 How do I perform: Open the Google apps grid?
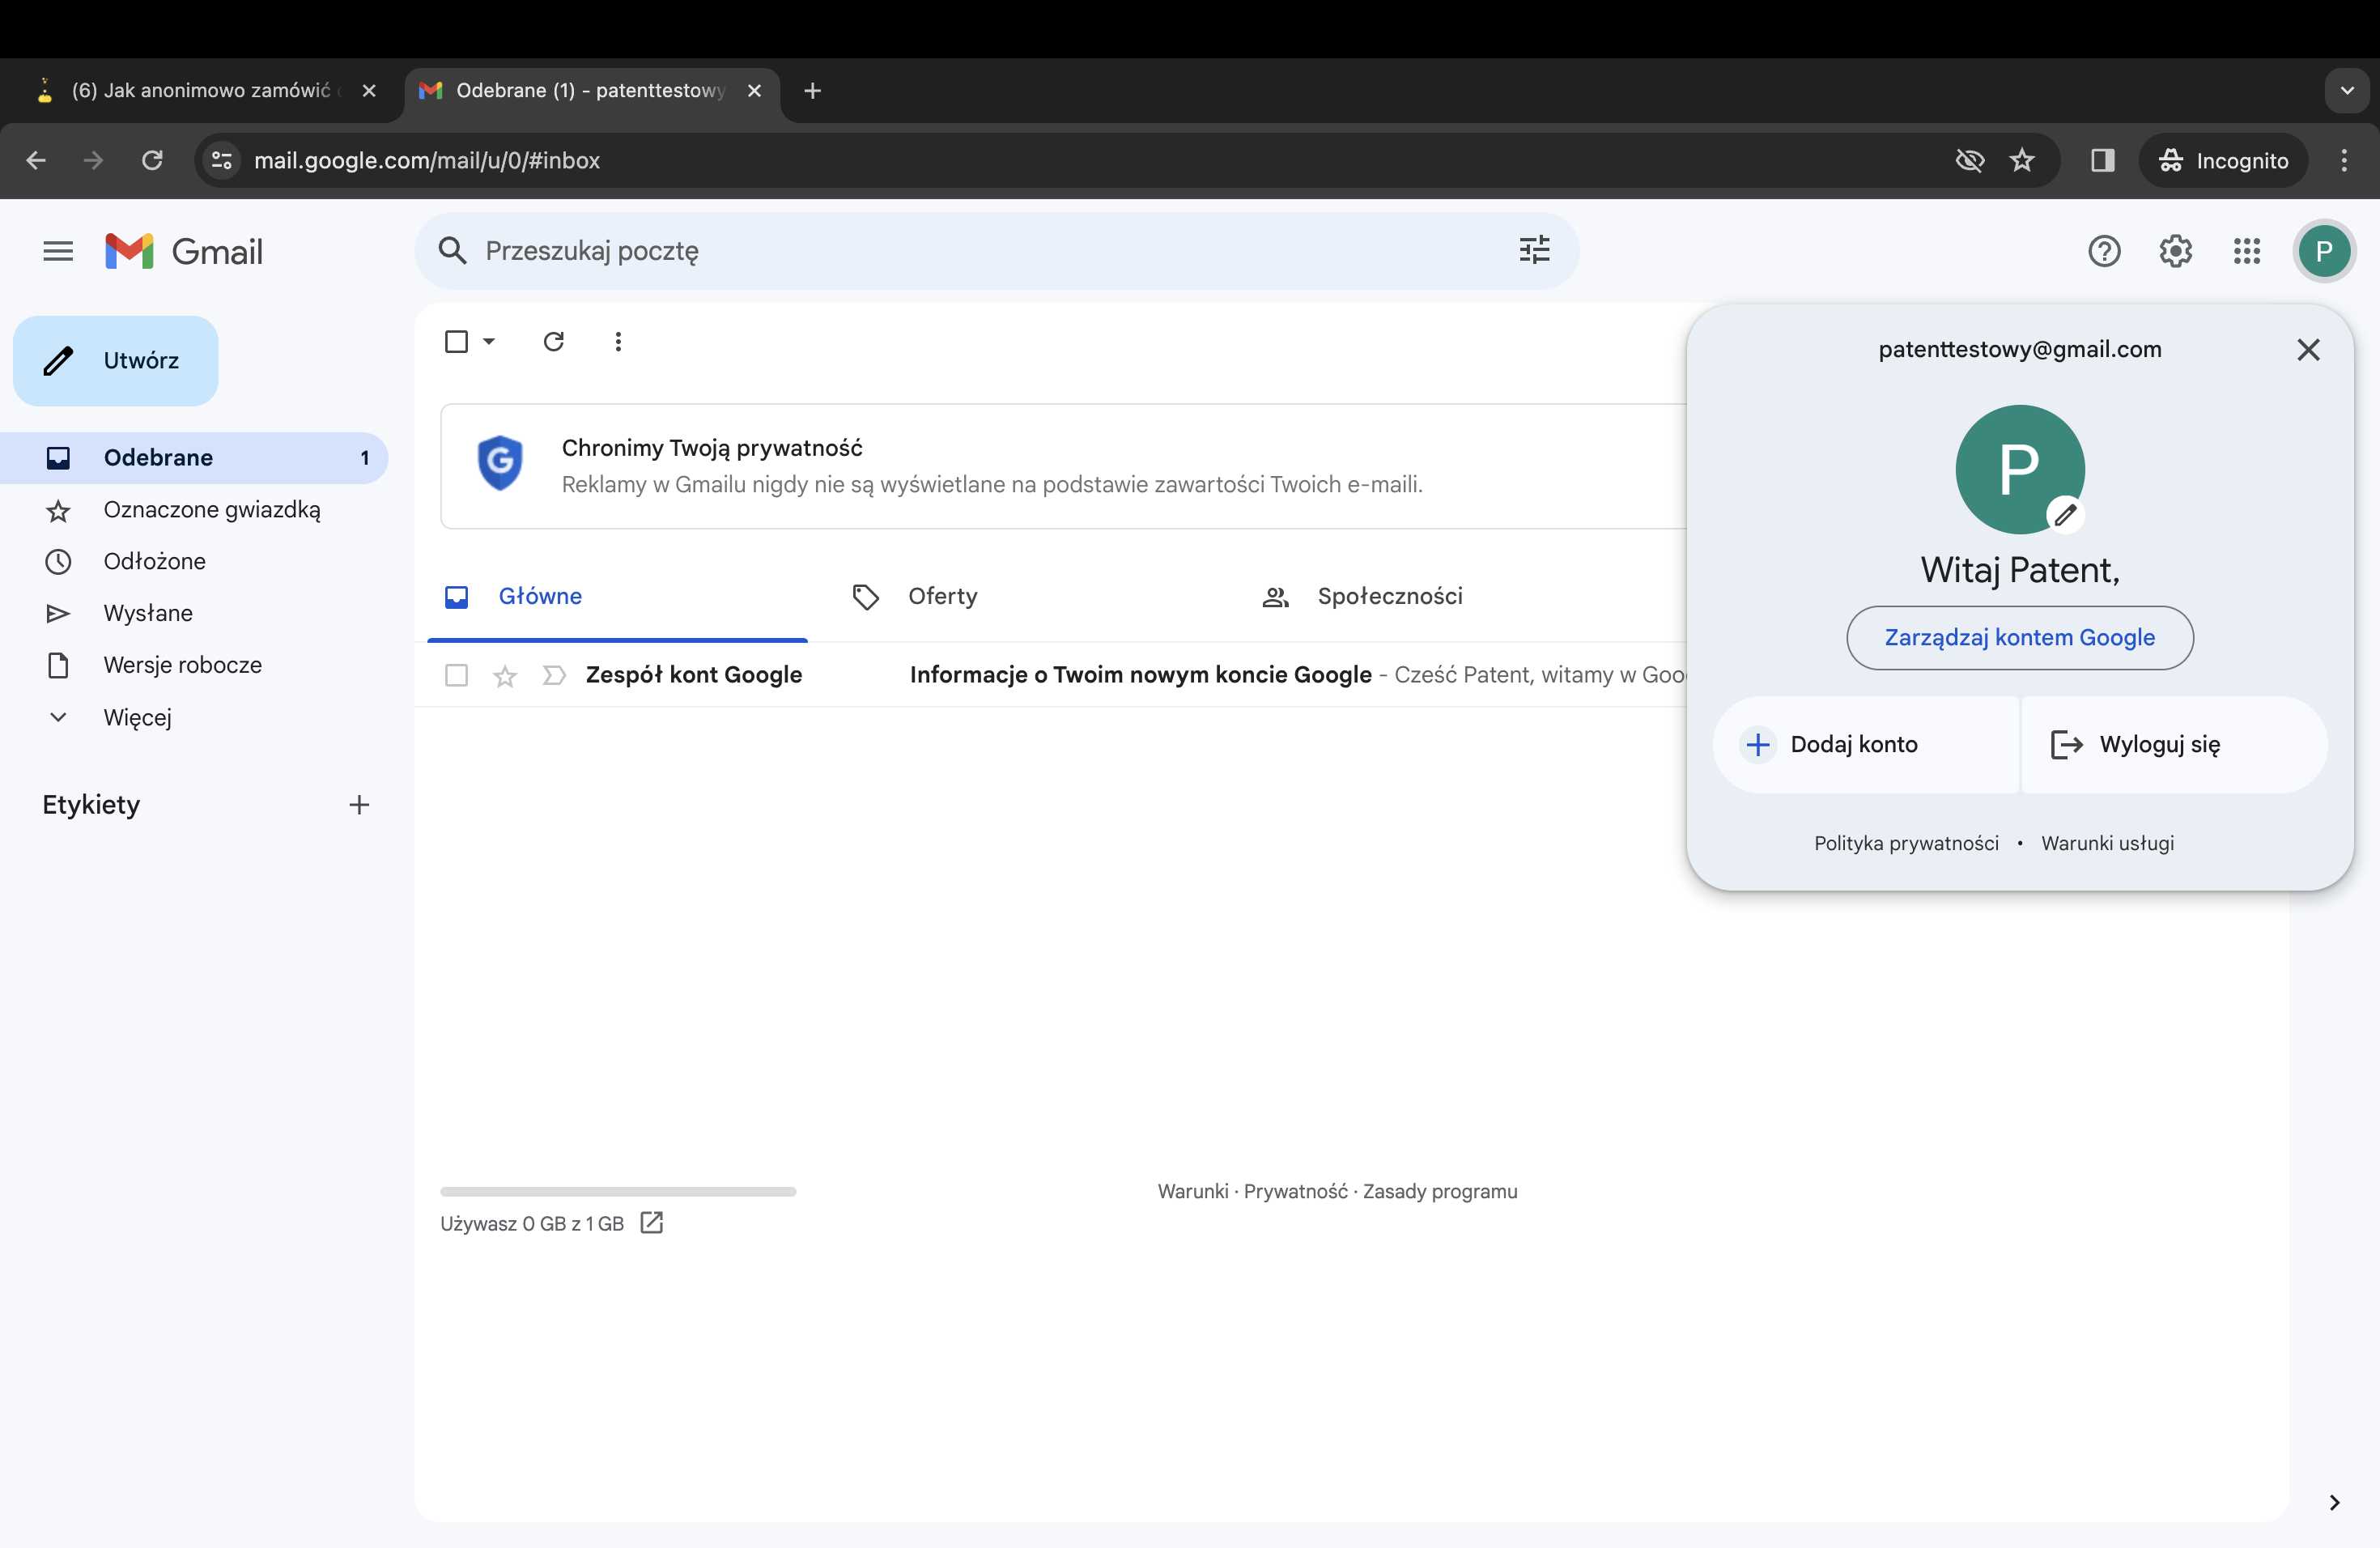2246,251
